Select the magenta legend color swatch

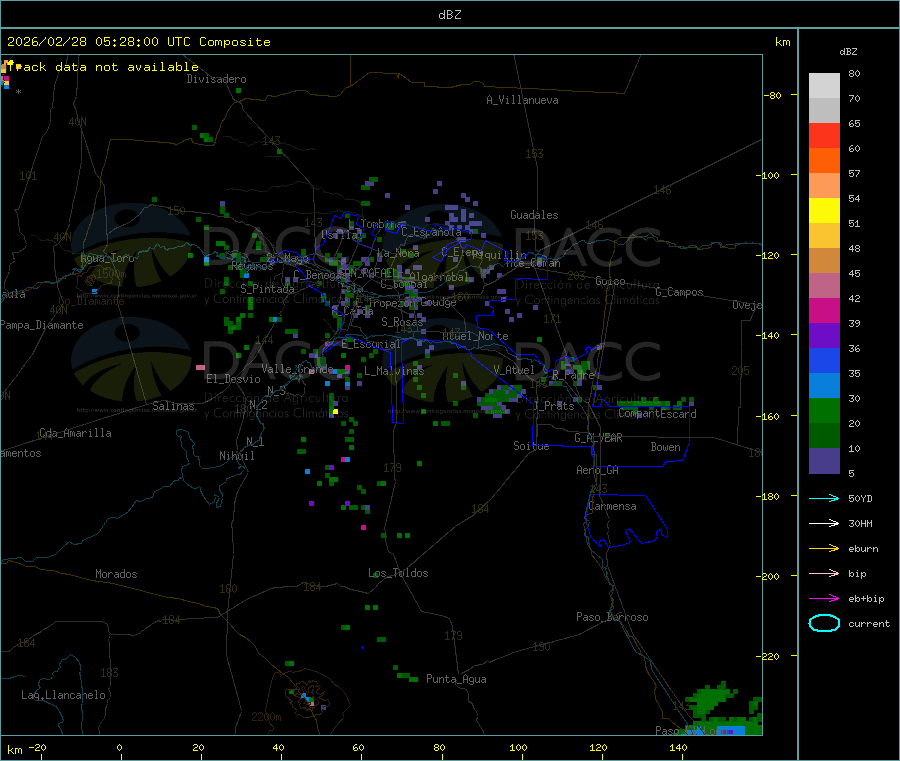tap(824, 310)
